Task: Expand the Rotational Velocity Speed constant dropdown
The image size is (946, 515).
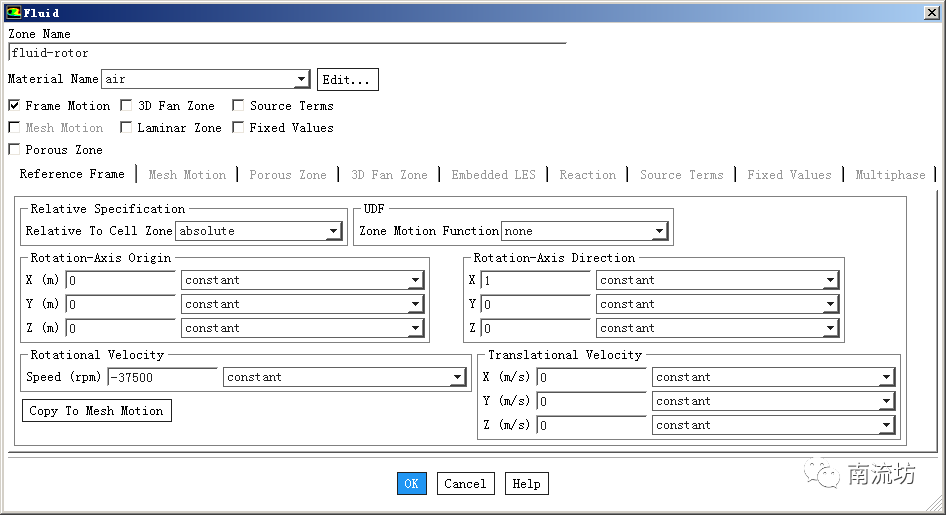Action: [x=457, y=378]
